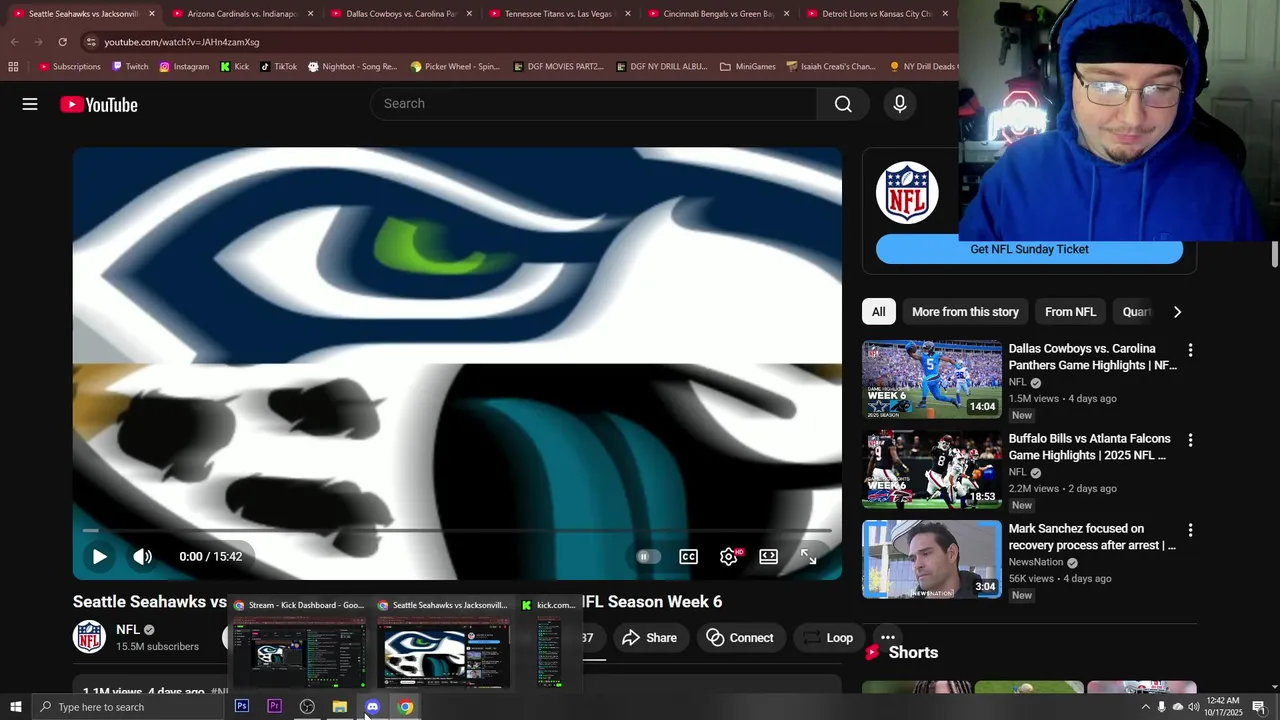
Task: Focus the YouTube search field
Action: point(594,104)
